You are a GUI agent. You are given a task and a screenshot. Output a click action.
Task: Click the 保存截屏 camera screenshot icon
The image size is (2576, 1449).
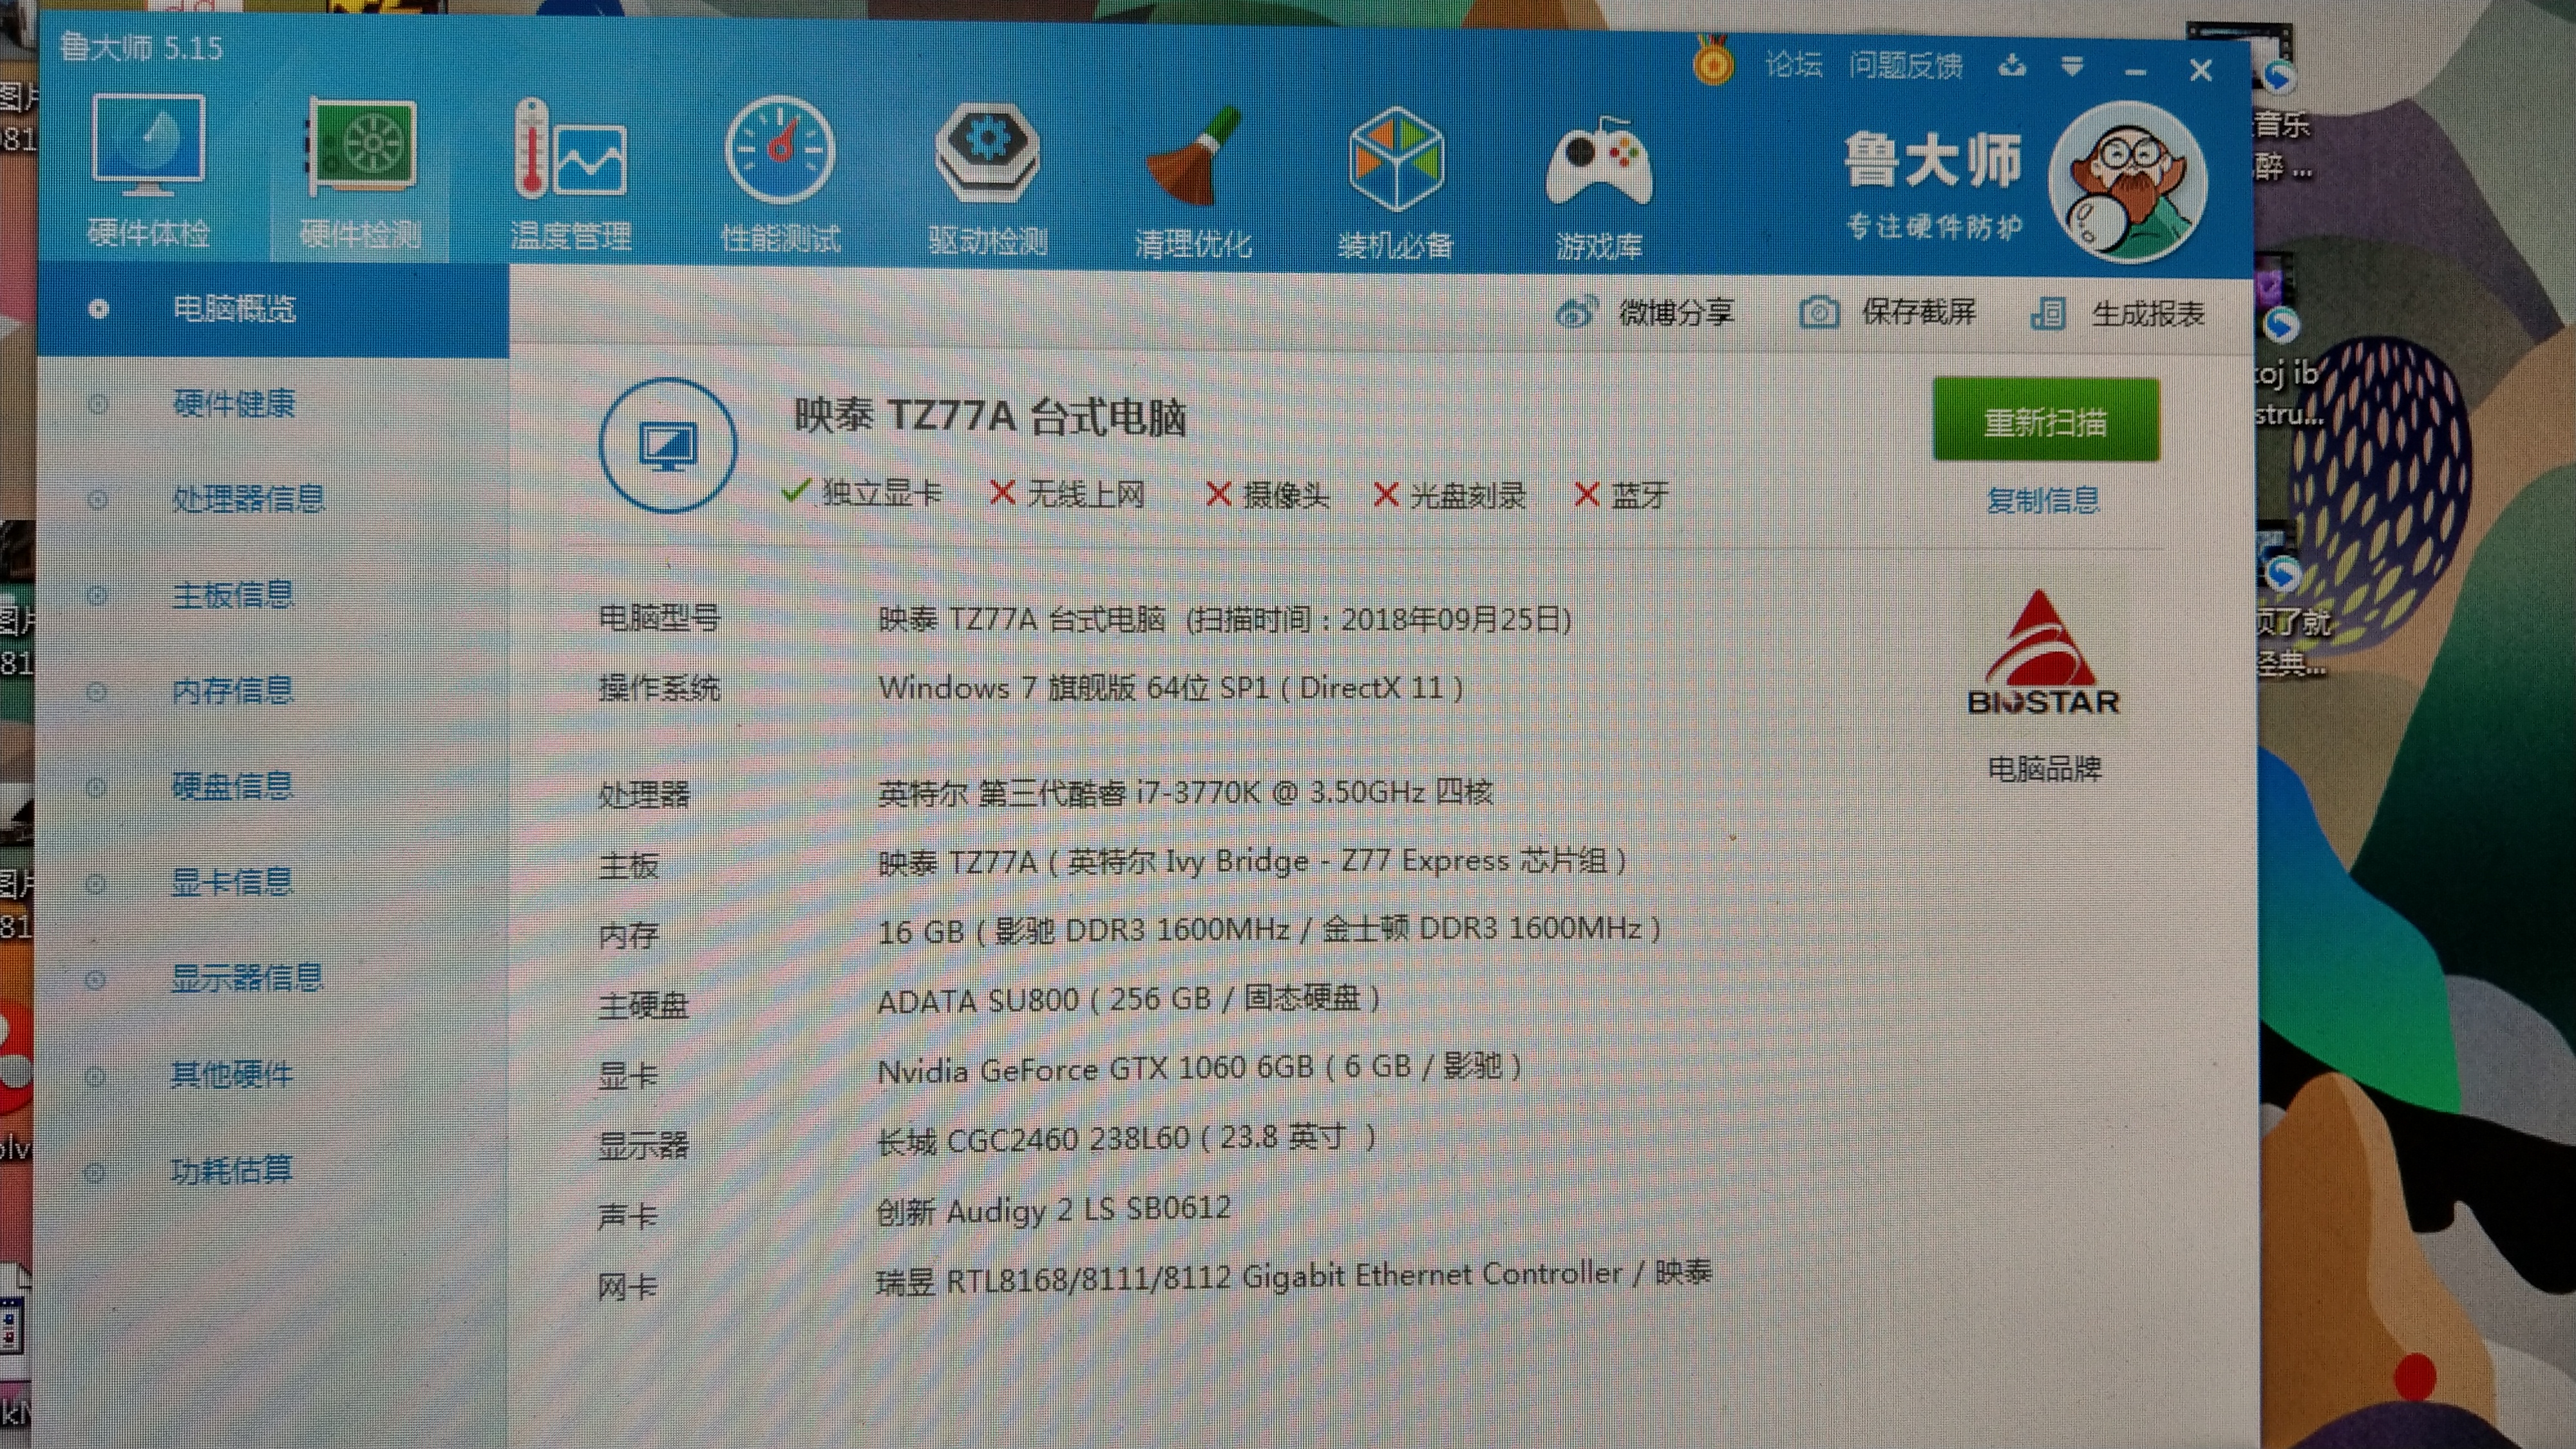pyautogui.click(x=1818, y=313)
